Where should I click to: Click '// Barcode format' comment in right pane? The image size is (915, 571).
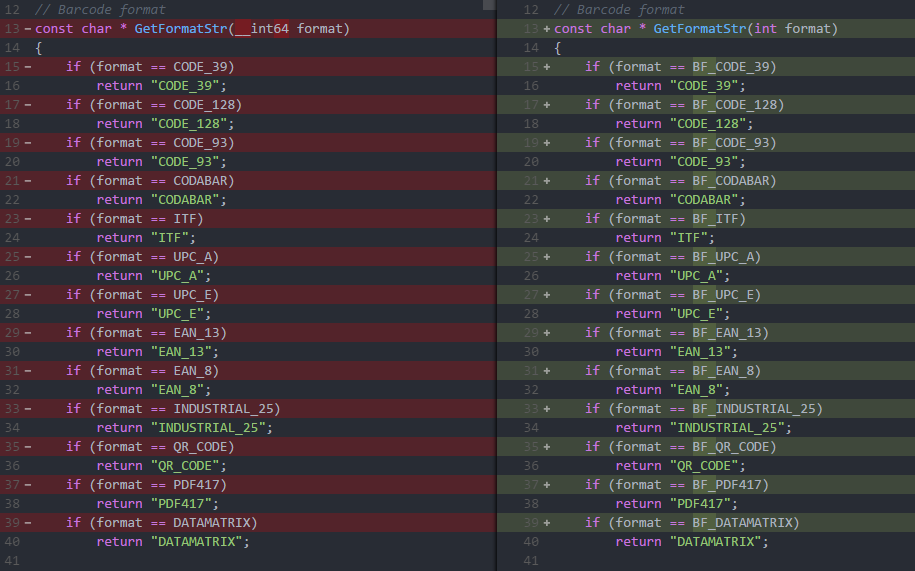point(619,9)
